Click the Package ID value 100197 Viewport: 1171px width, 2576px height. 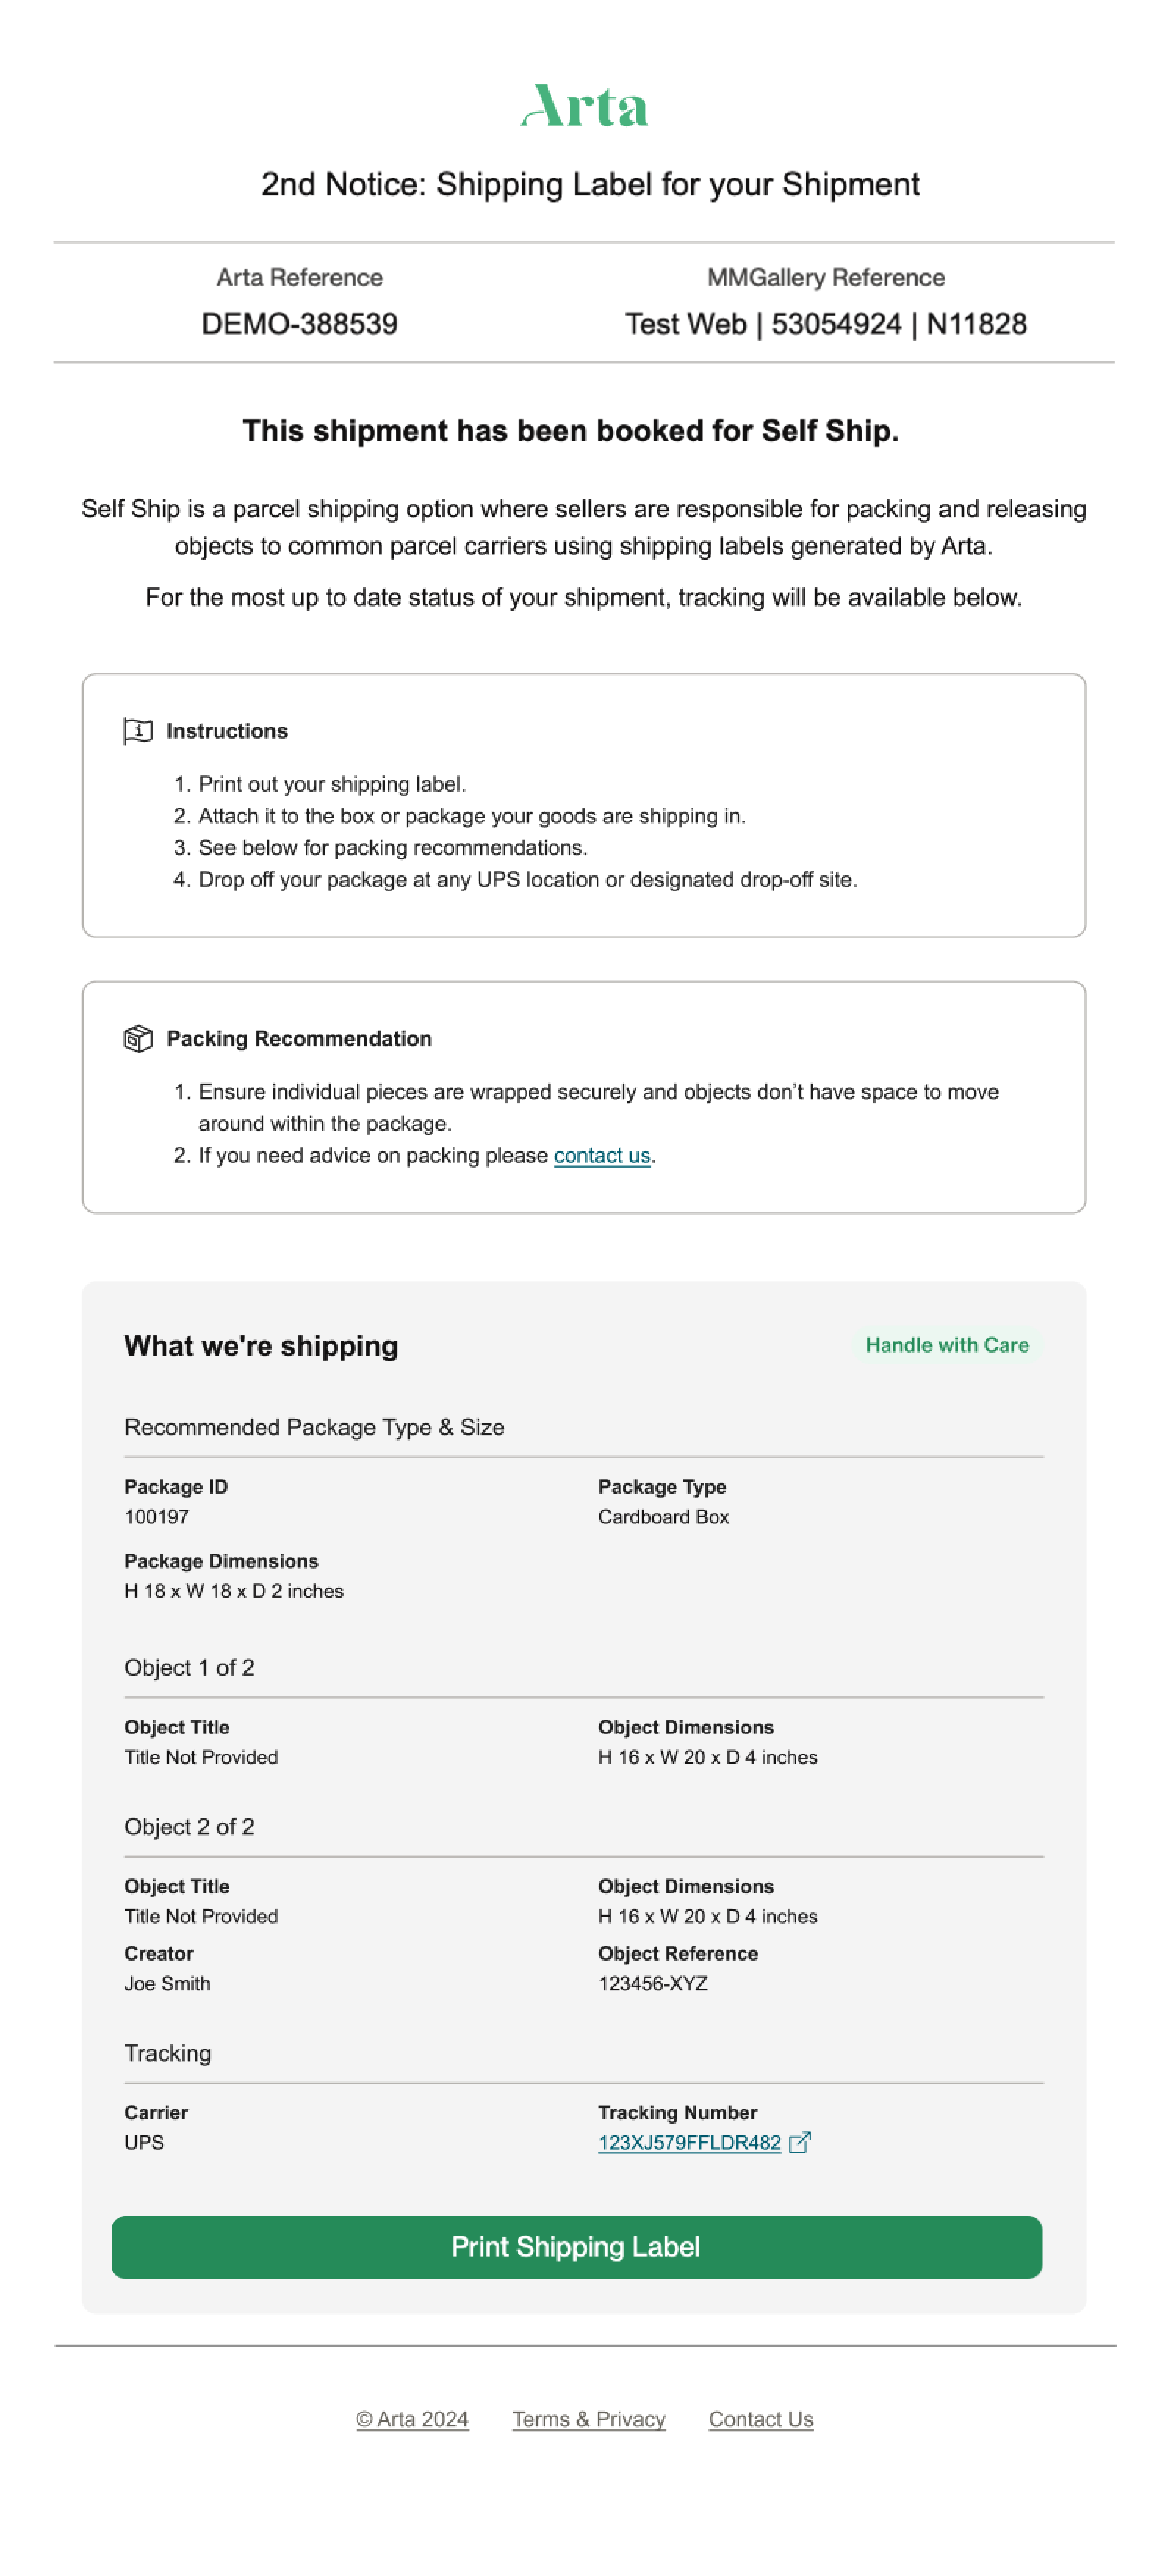tap(156, 1517)
